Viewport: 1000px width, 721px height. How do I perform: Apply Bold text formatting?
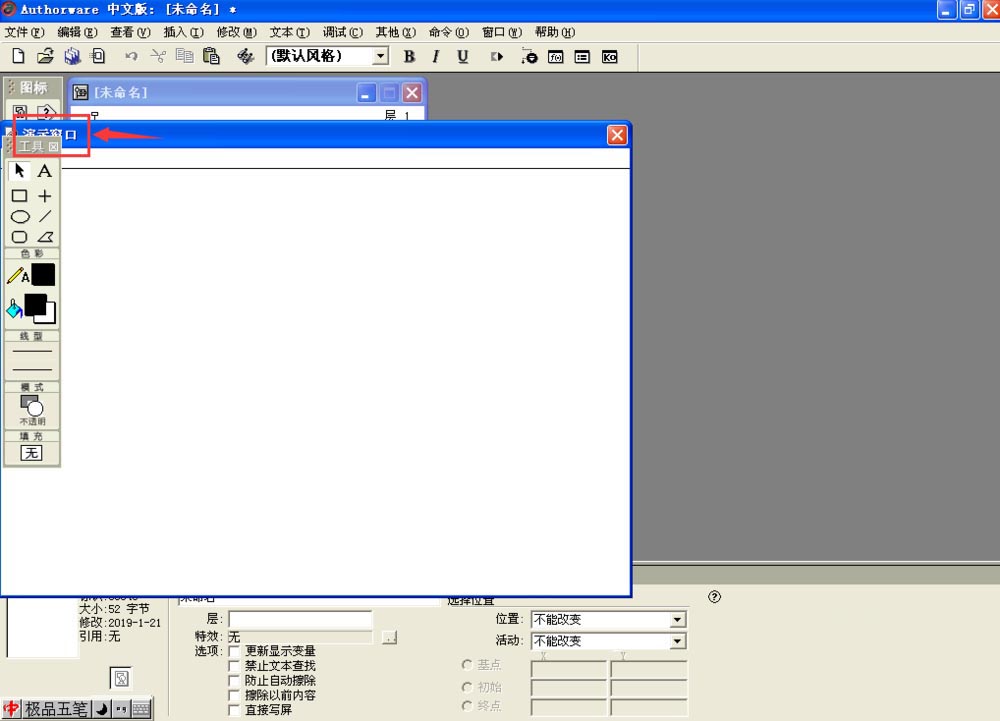tap(409, 57)
